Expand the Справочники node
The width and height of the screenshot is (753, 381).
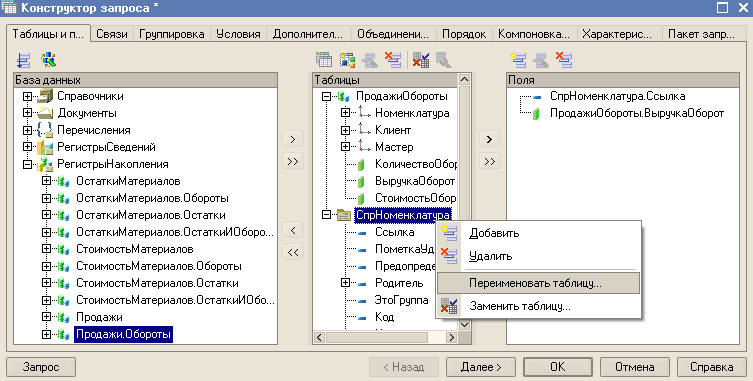point(27,96)
